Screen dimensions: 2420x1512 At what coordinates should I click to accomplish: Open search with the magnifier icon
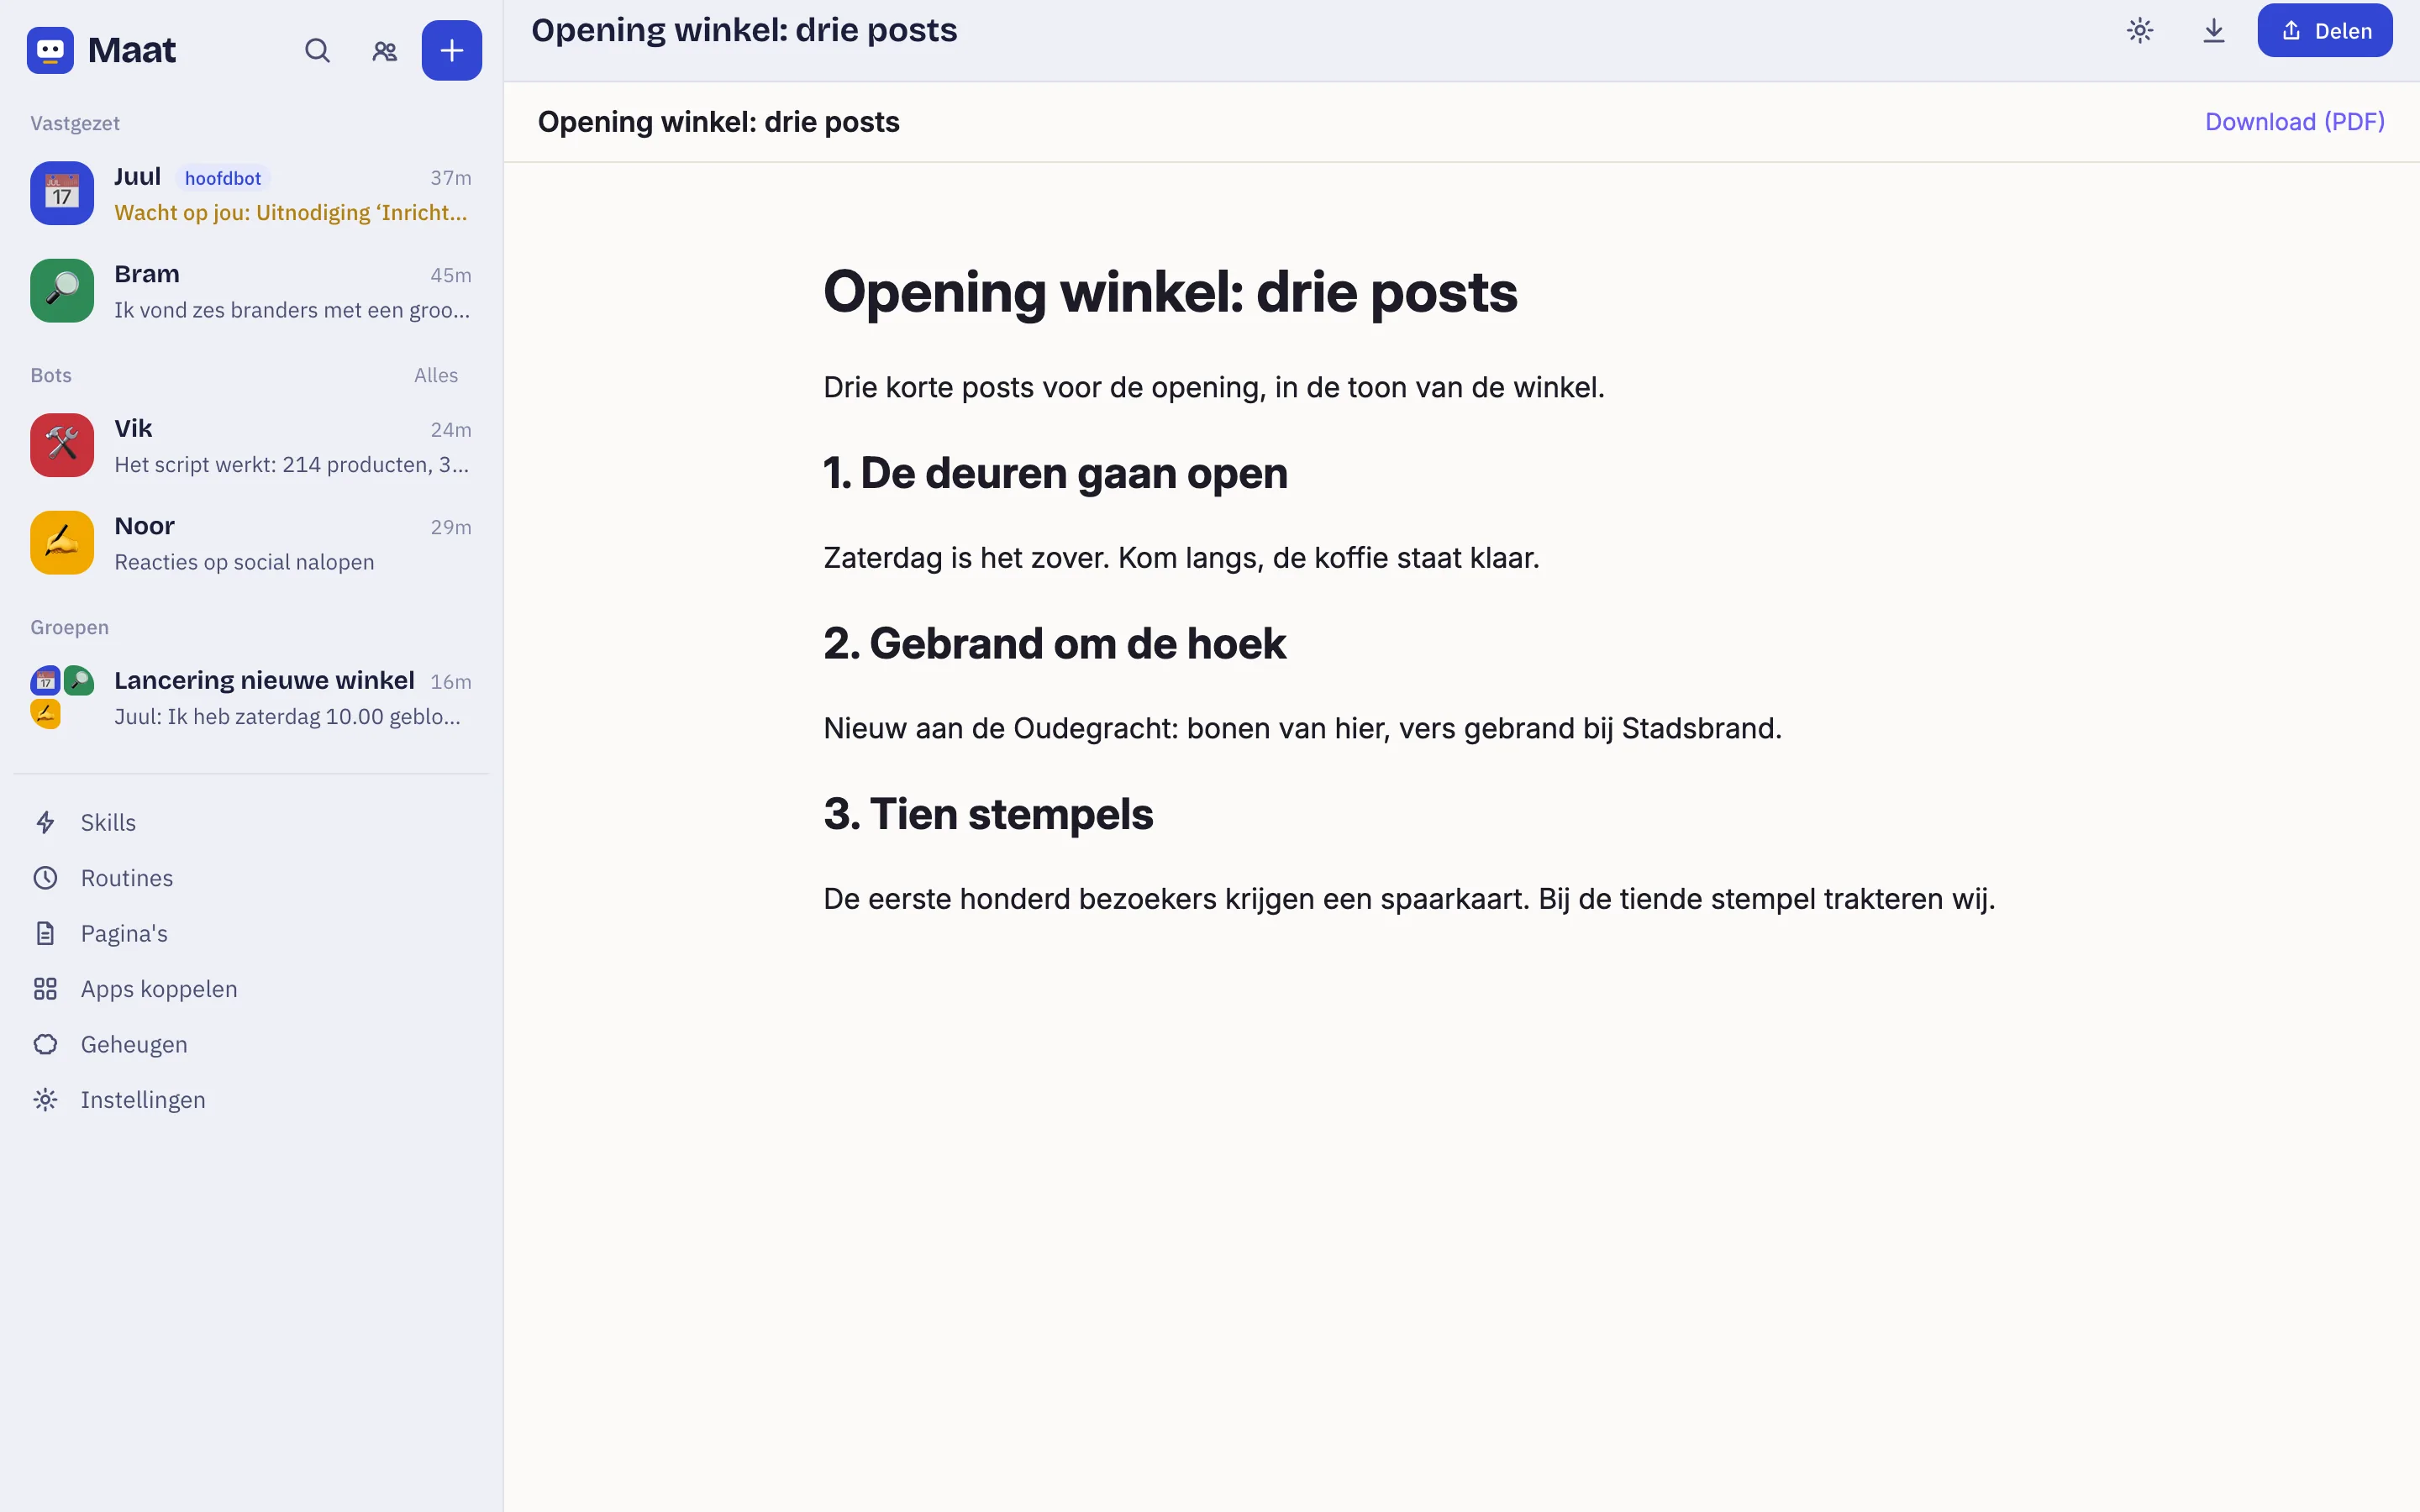click(317, 50)
